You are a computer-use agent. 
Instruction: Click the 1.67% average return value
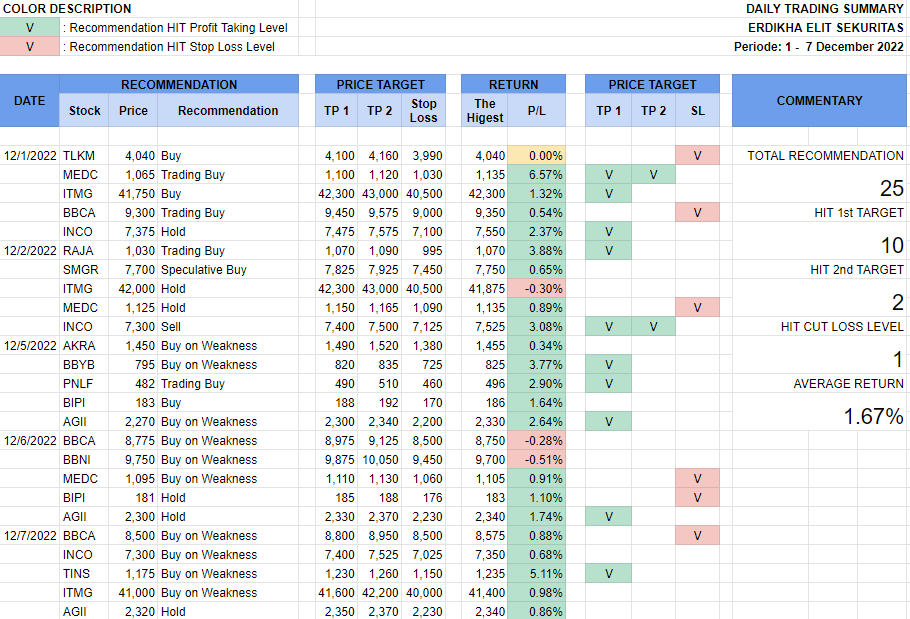(x=873, y=416)
